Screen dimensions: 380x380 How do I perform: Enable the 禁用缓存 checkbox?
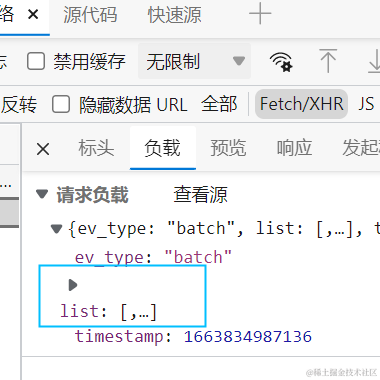click(x=36, y=61)
